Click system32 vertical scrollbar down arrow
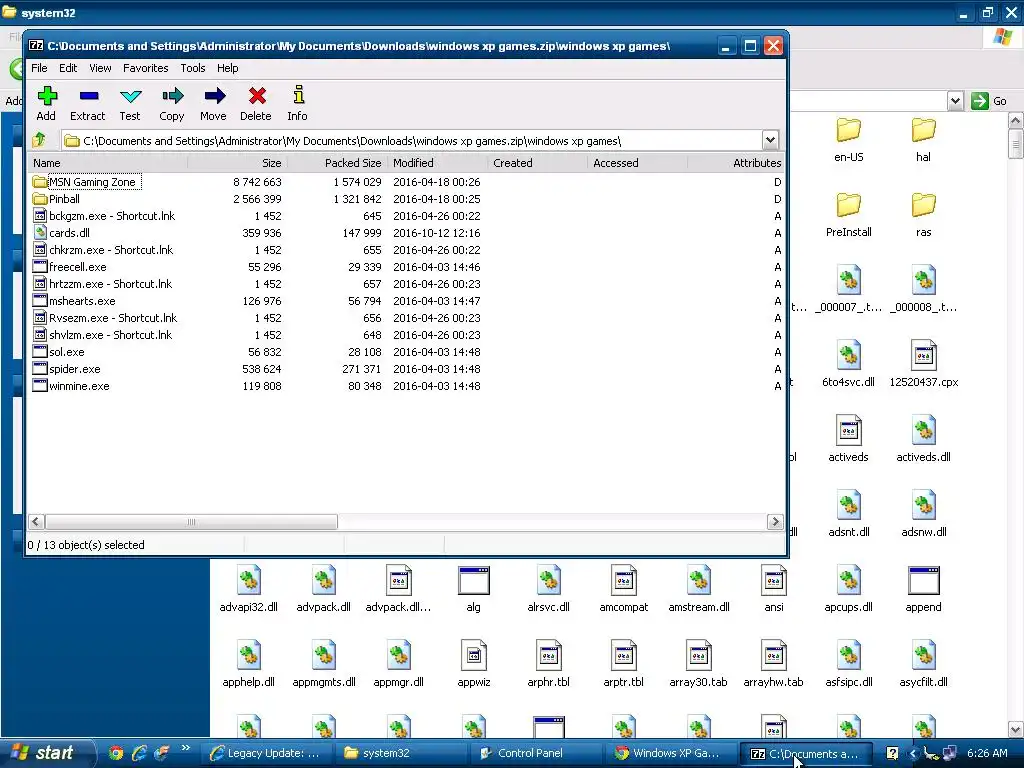The height and width of the screenshot is (768, 1024). click(1016, 729)
